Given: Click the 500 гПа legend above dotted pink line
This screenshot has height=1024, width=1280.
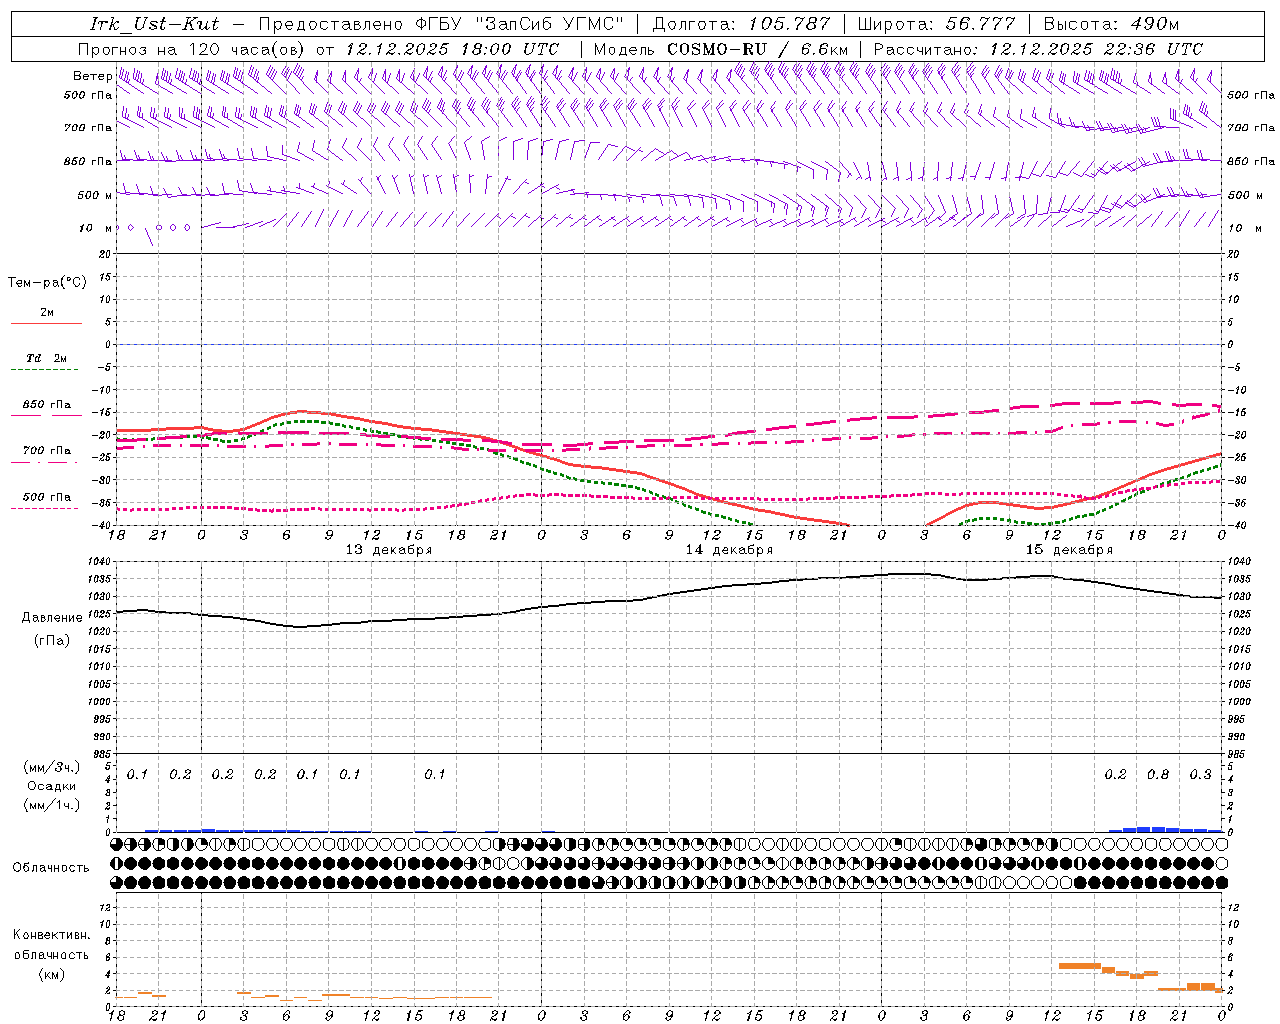Looking at the screenshot, I should [x=46, y=497].
